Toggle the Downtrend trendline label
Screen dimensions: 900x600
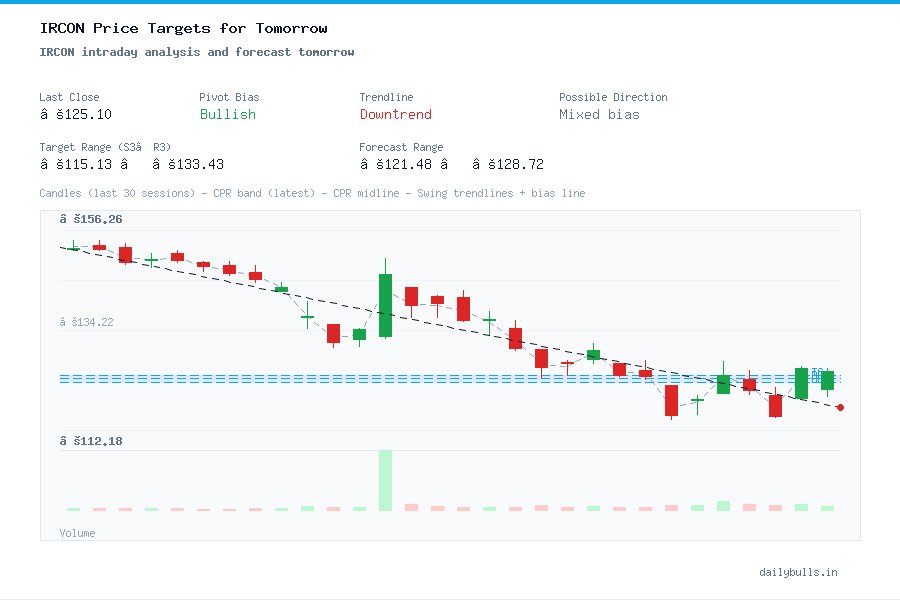click(395, 115)
